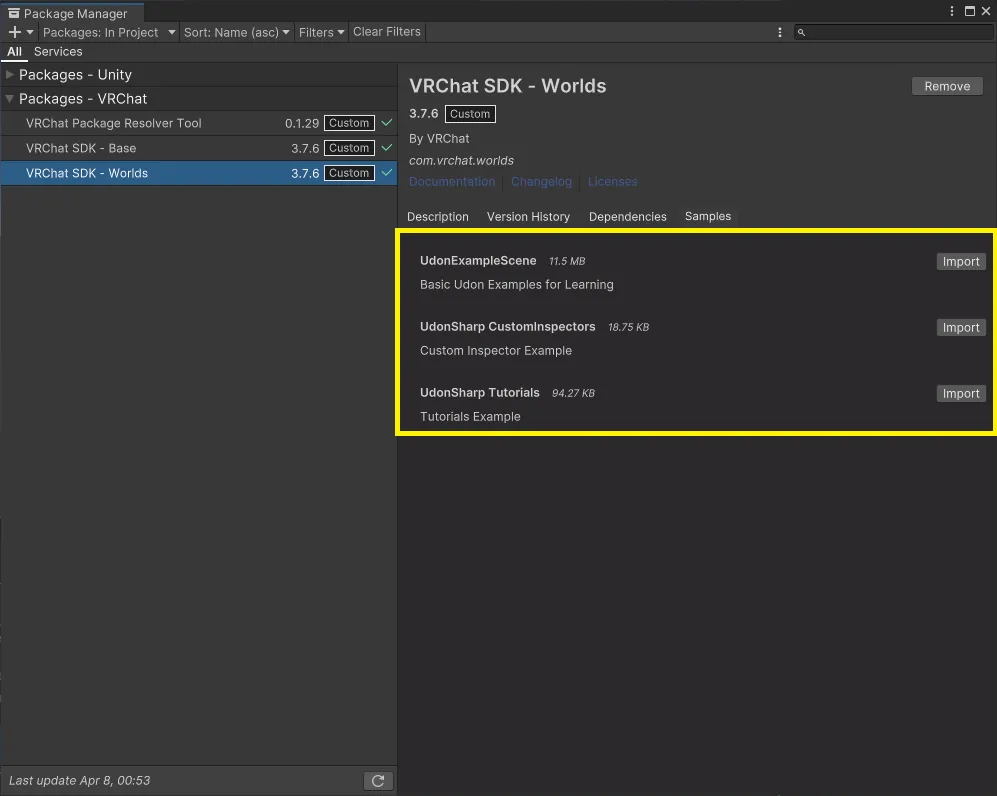
Task: Open the Packages: In Project dropdown
Action: click(x=108, y=32)
